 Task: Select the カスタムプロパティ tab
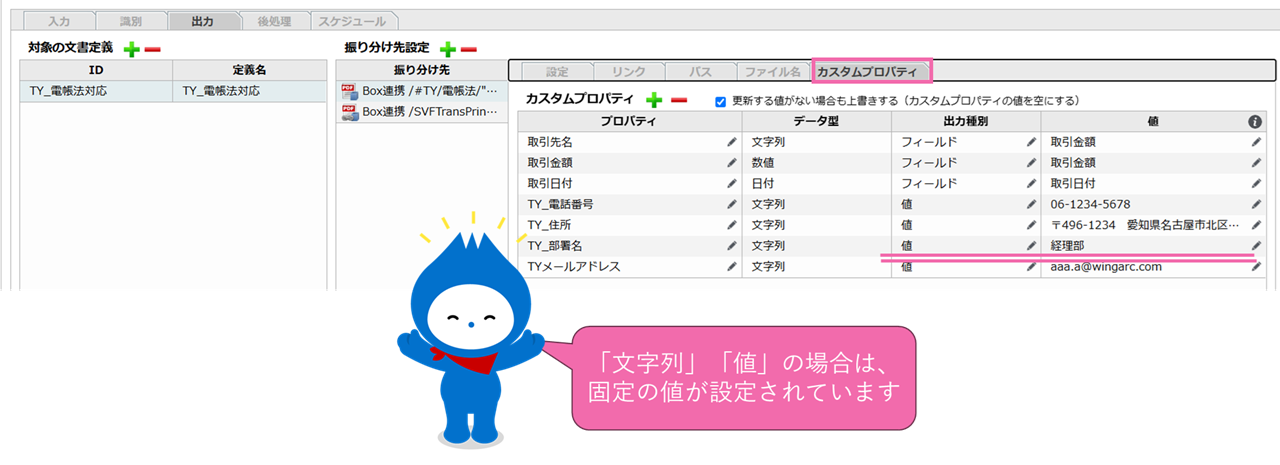click(871, 71)
